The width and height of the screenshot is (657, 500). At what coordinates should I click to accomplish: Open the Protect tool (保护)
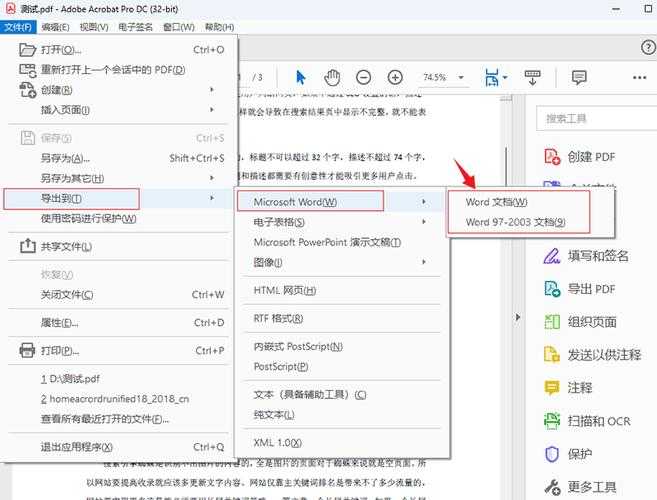568,454
